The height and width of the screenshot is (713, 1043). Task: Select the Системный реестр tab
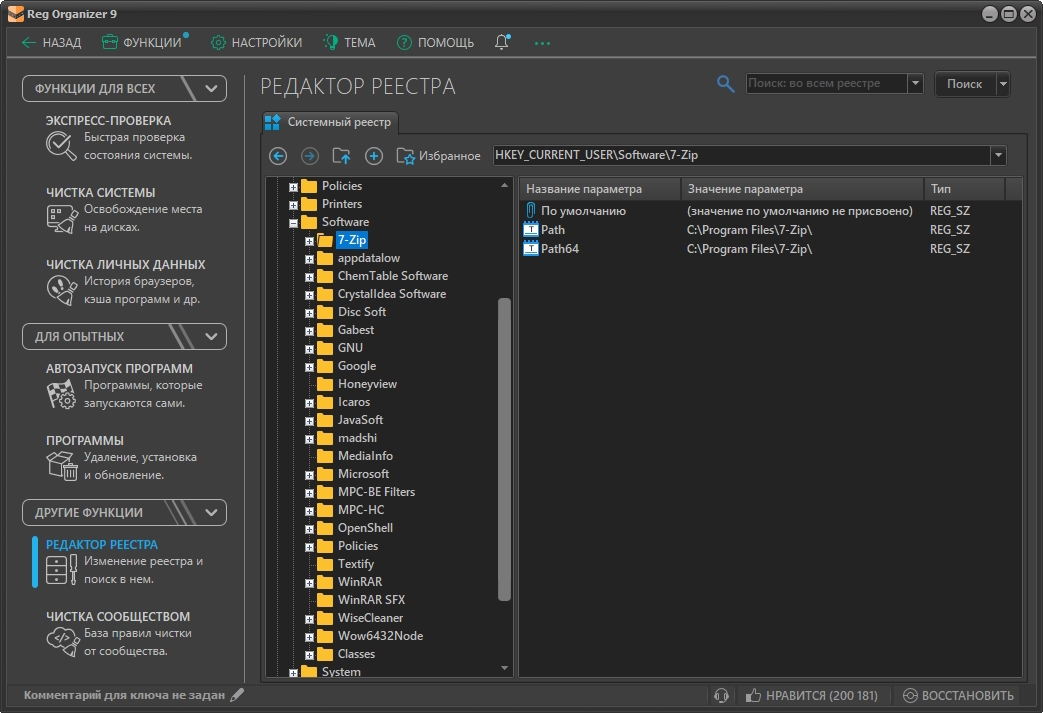330,122
